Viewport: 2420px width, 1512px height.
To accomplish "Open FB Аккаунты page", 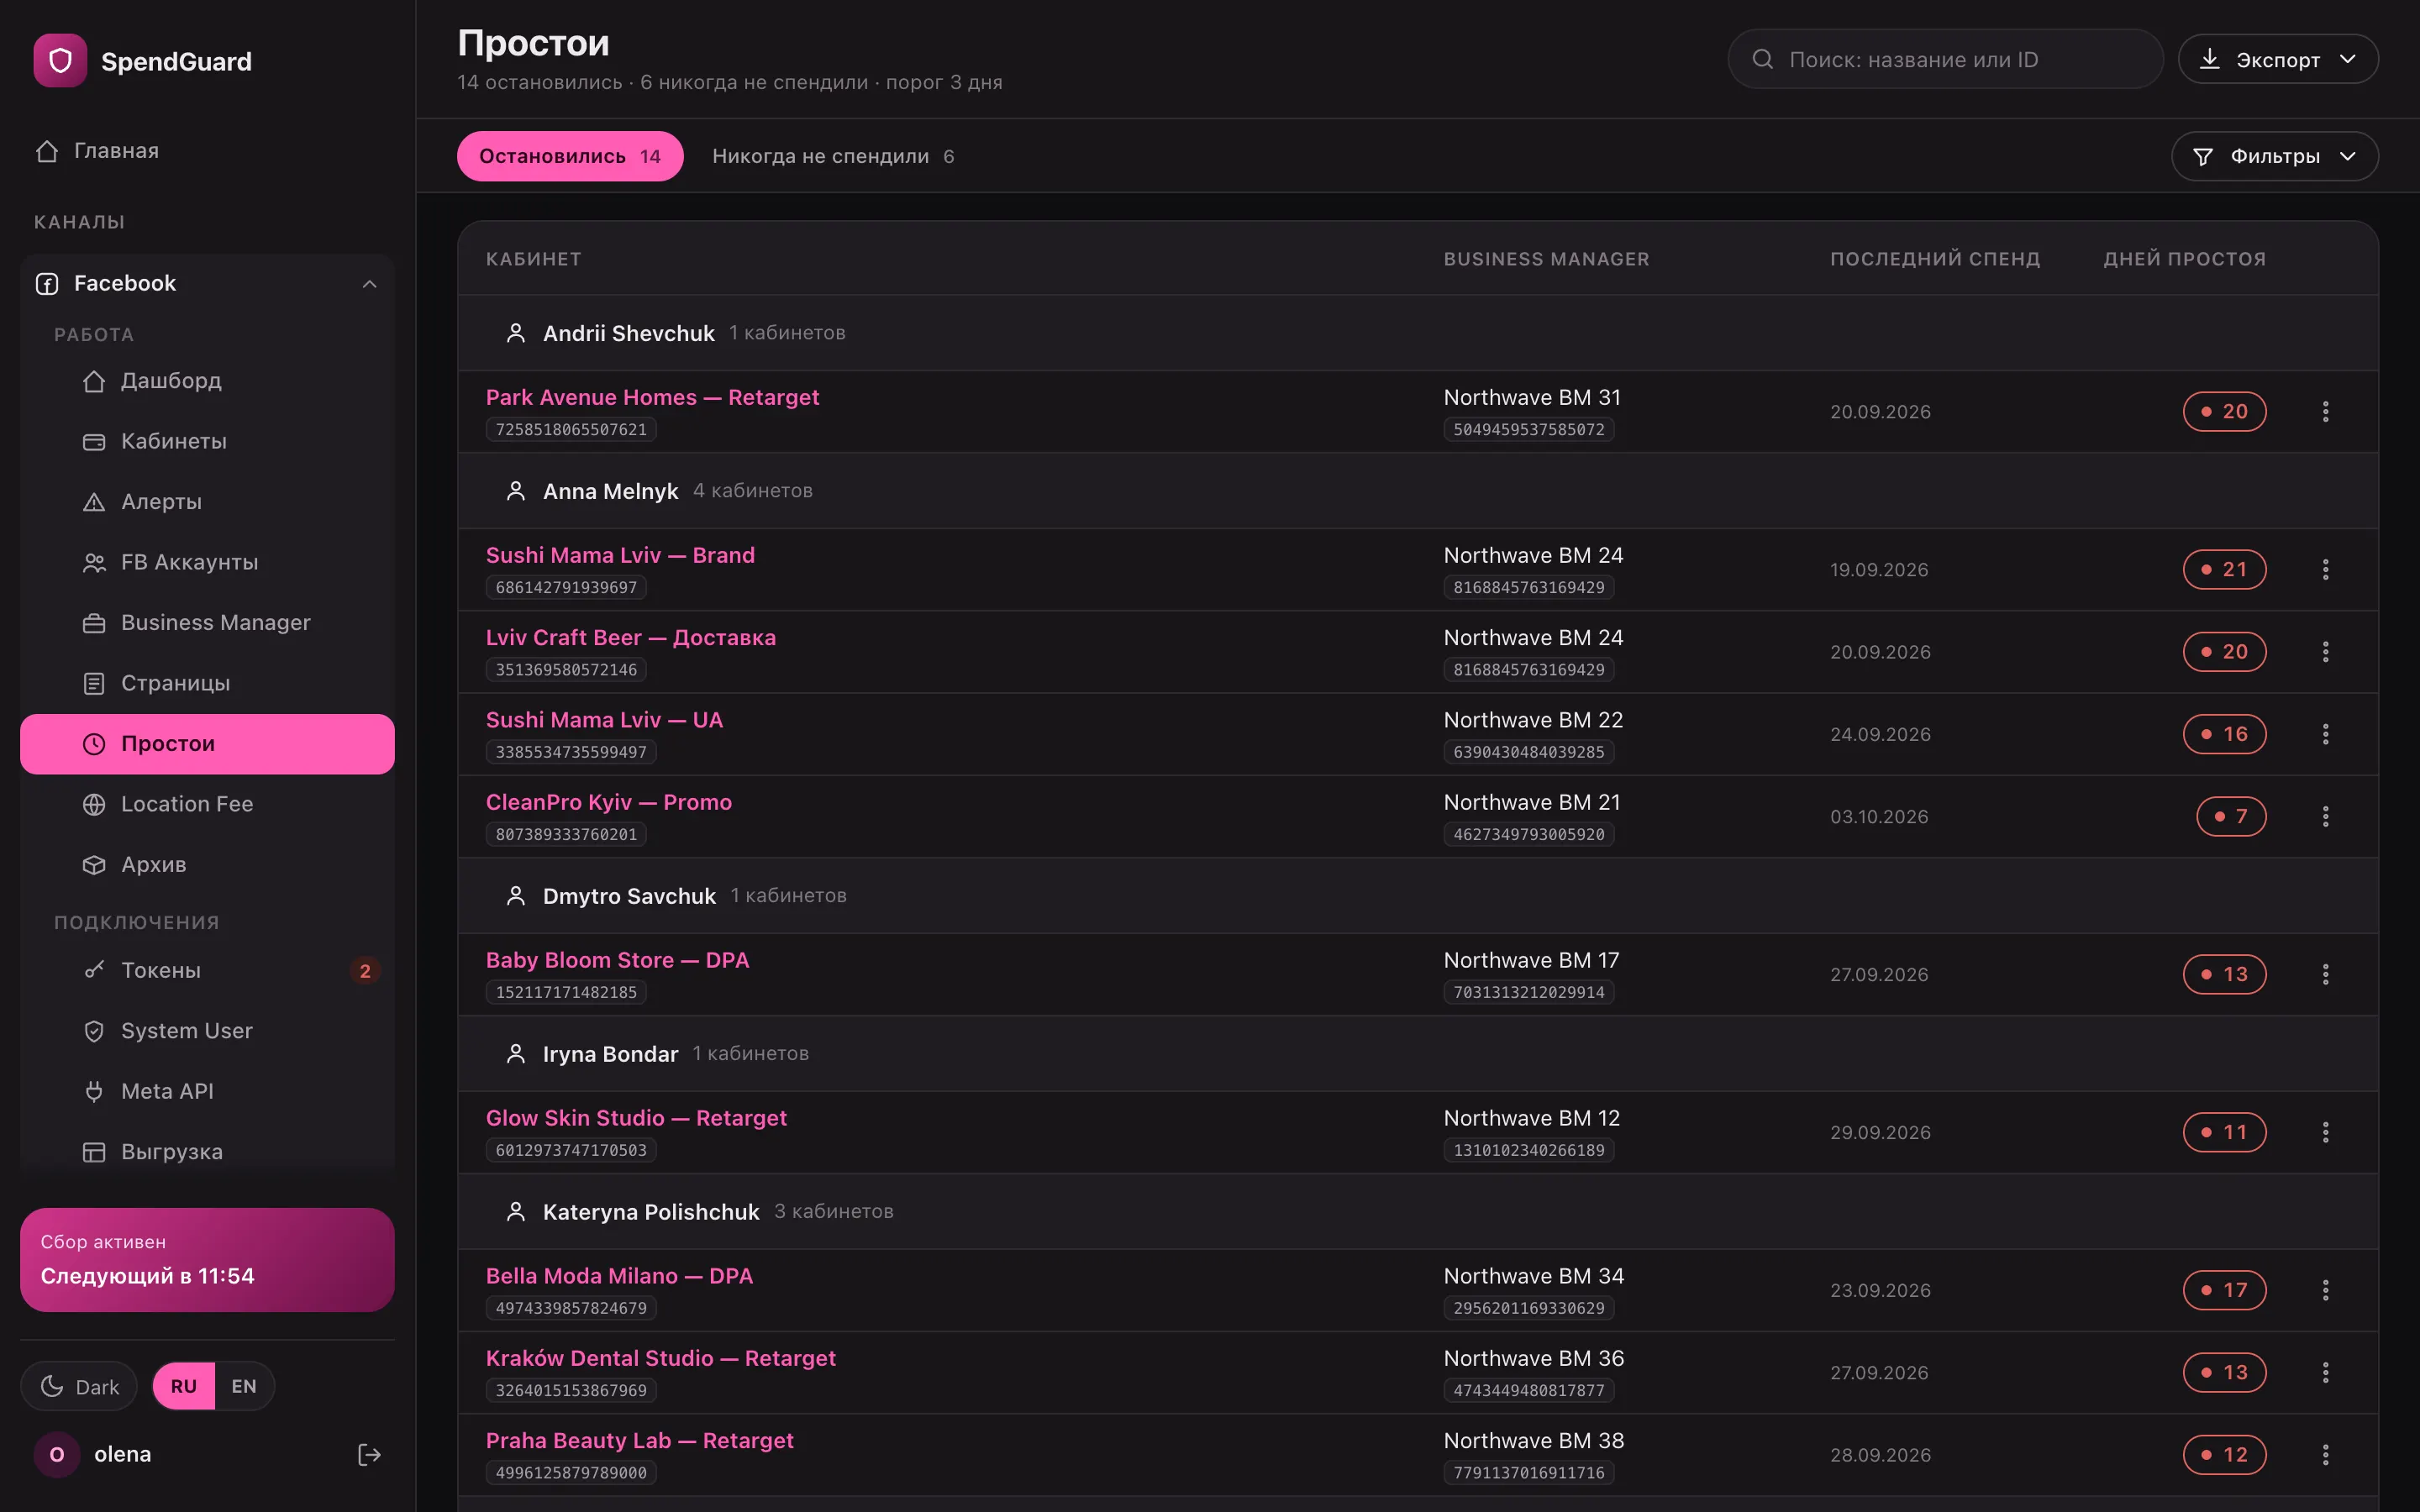I will pyautogui.click(x=207, y=562).
